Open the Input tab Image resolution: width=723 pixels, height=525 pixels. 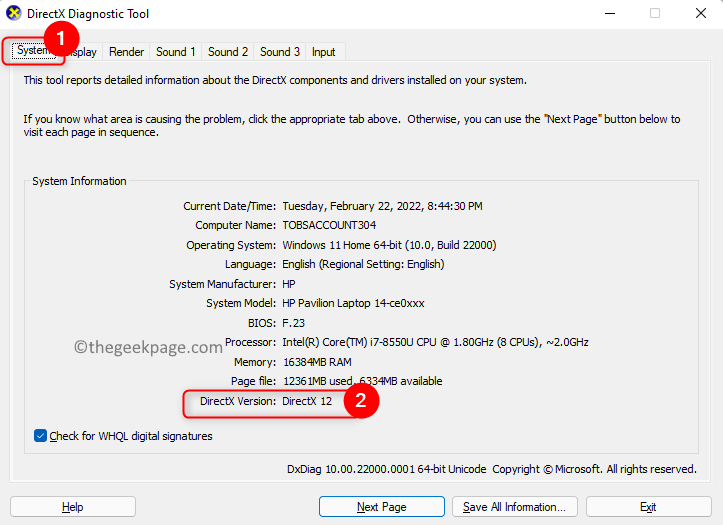coord(323,52)
